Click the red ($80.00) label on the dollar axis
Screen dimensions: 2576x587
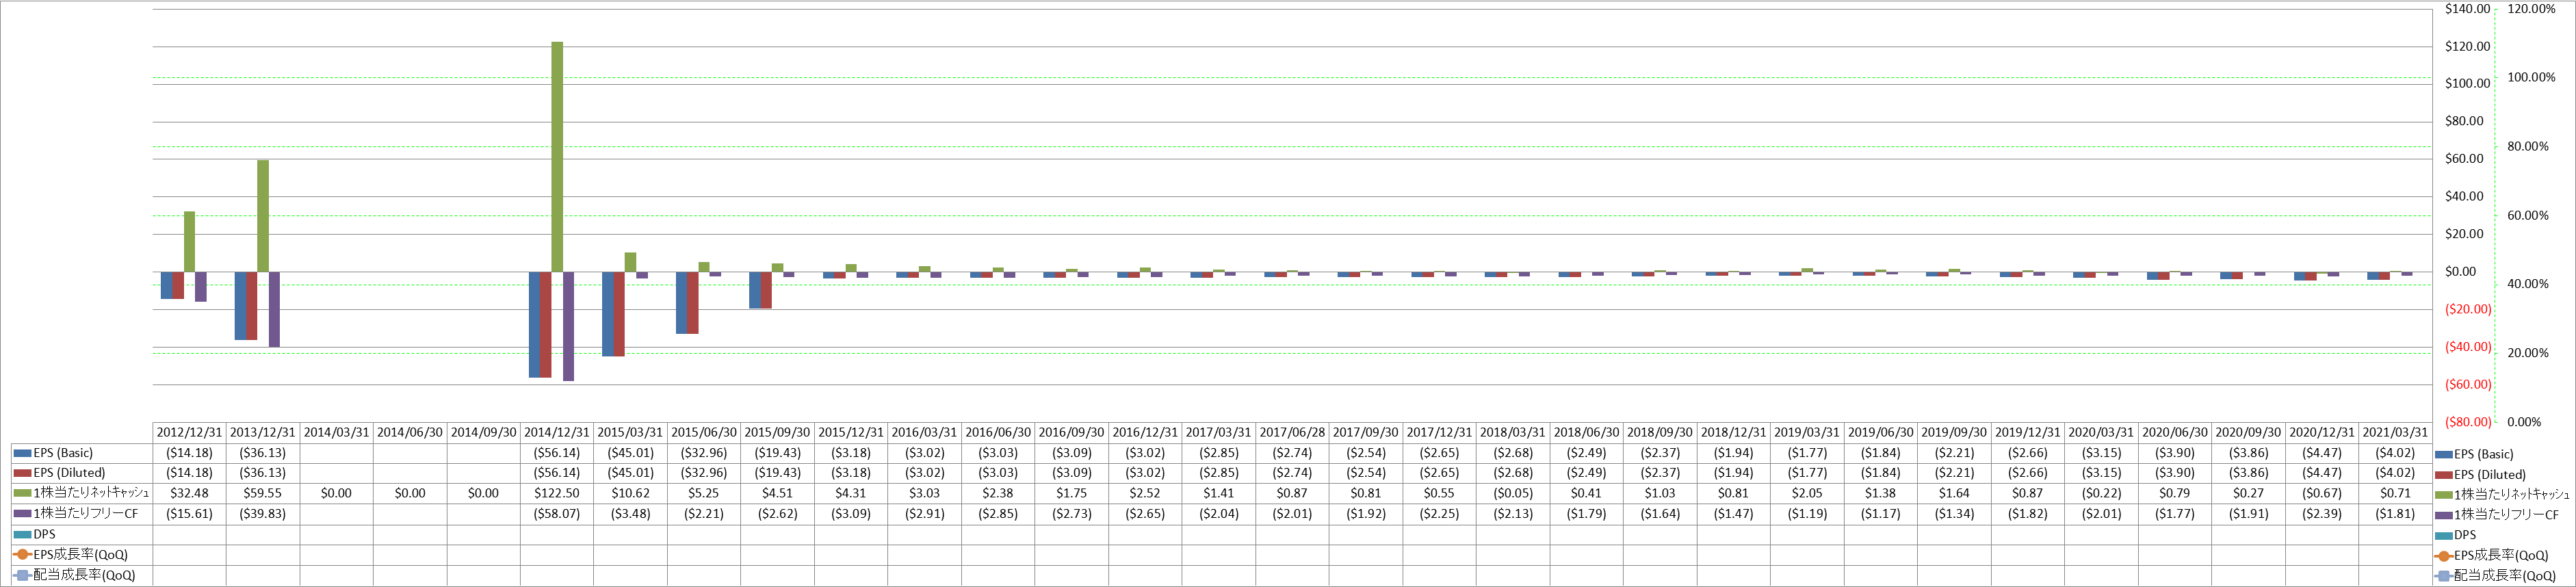click(x=2468, y=422)
